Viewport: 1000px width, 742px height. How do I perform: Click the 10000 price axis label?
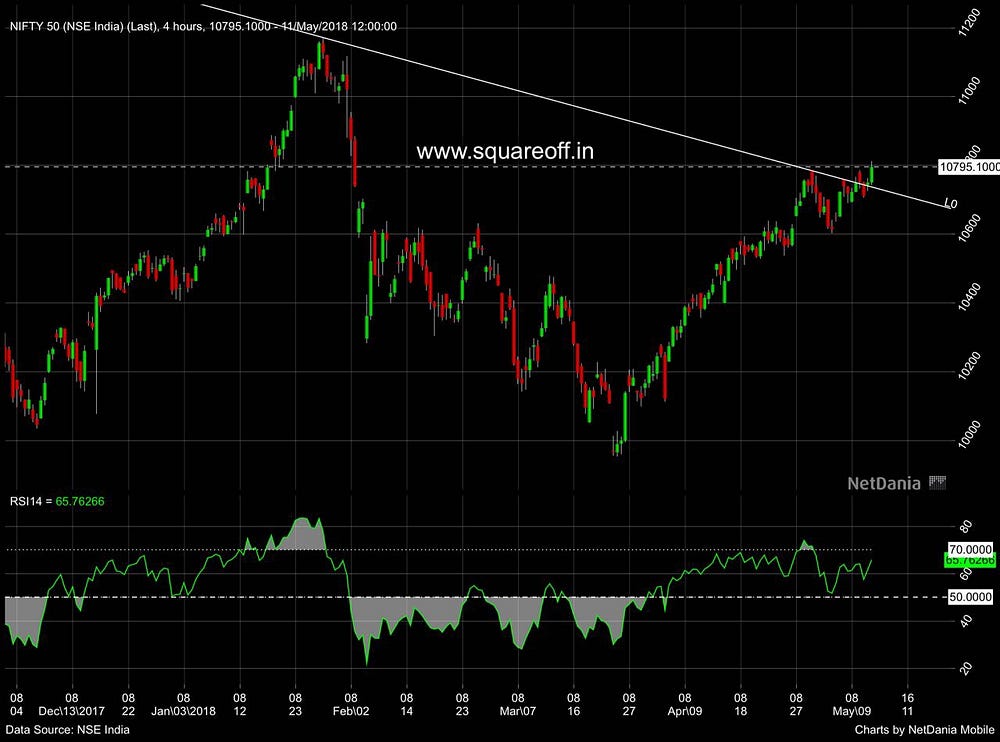coord(969,434)
